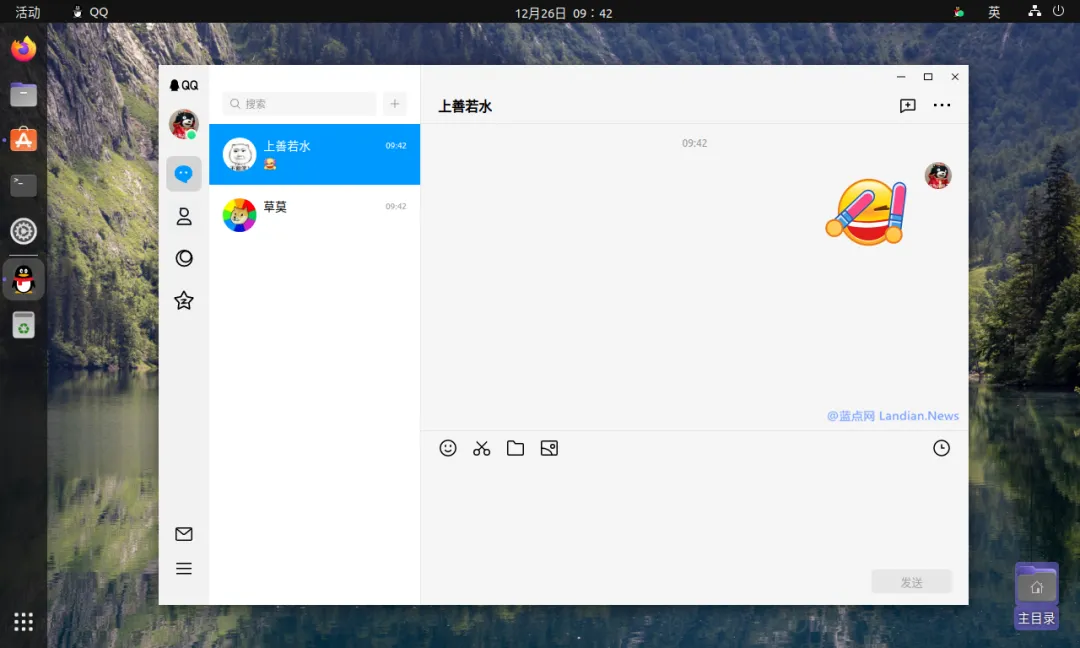Viewport: 1080px width, 648px height.
Task: Open the clock 12月26日 09:42 menu
Action: coord(563,13)
